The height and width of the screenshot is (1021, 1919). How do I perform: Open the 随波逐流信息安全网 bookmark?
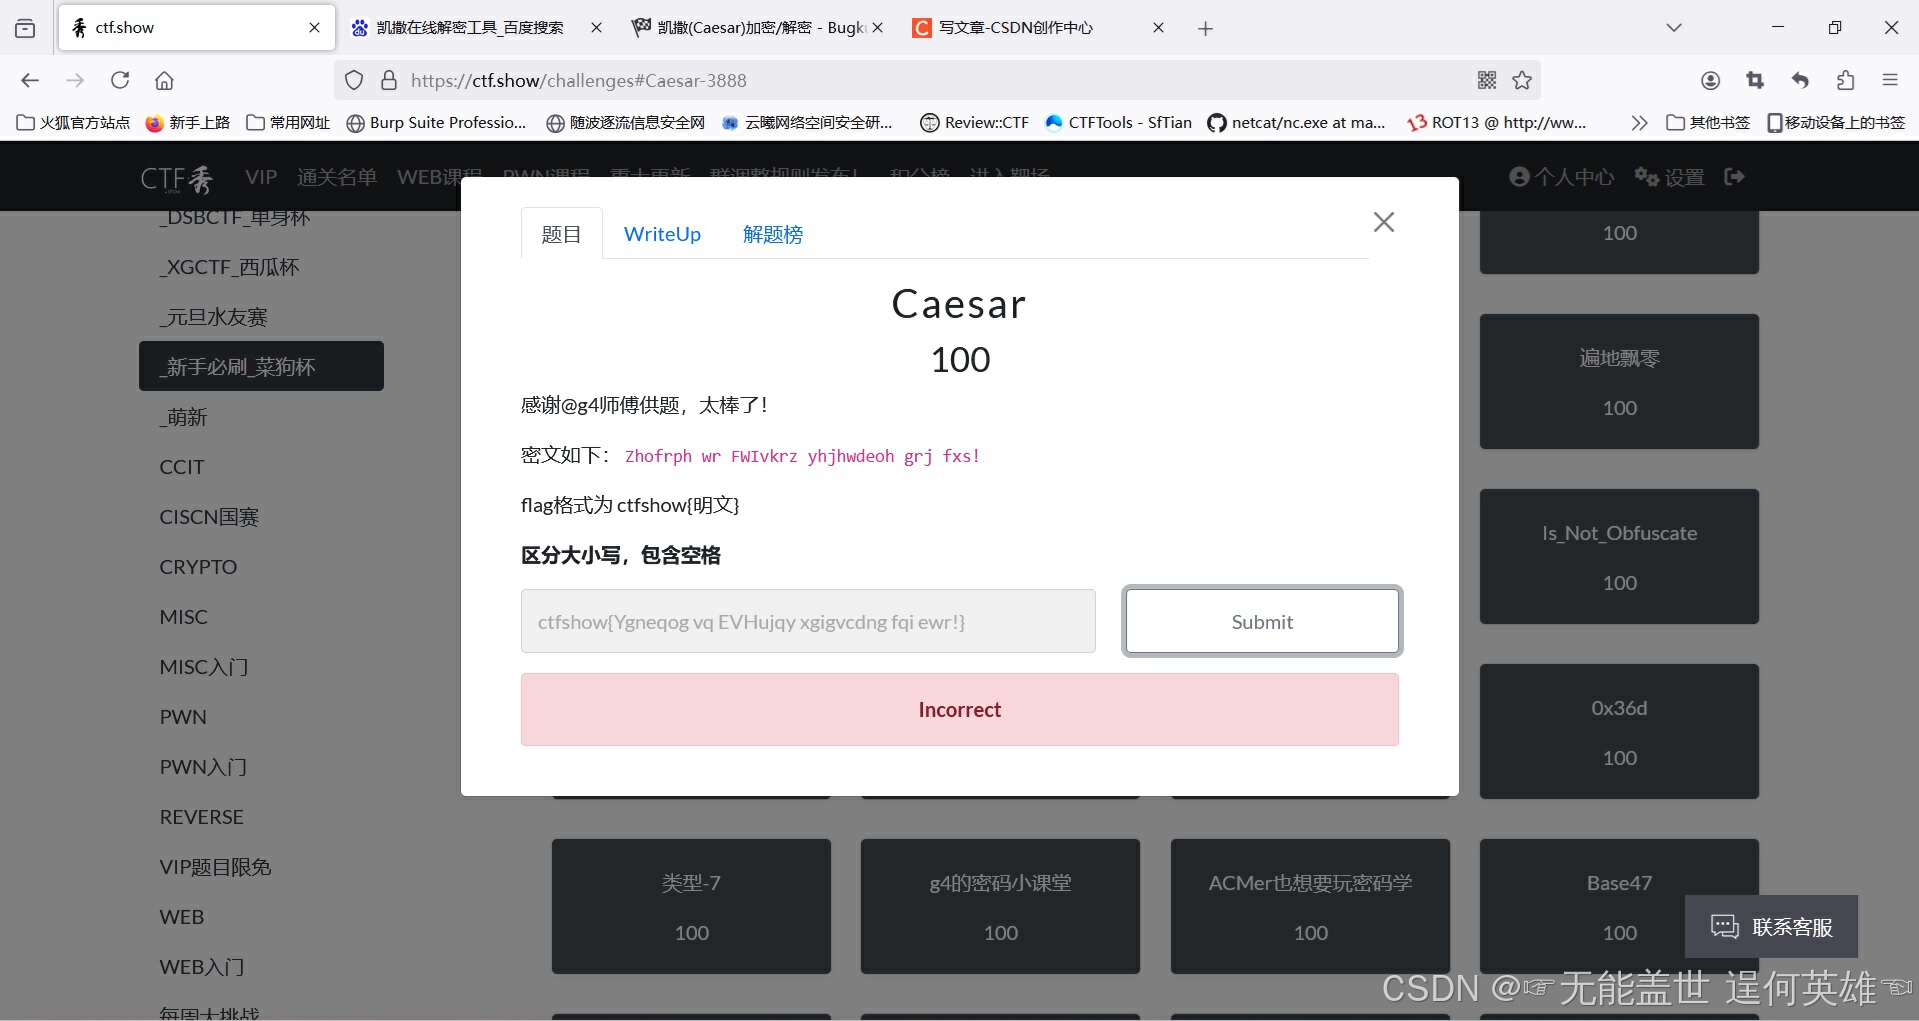(625, 122)
